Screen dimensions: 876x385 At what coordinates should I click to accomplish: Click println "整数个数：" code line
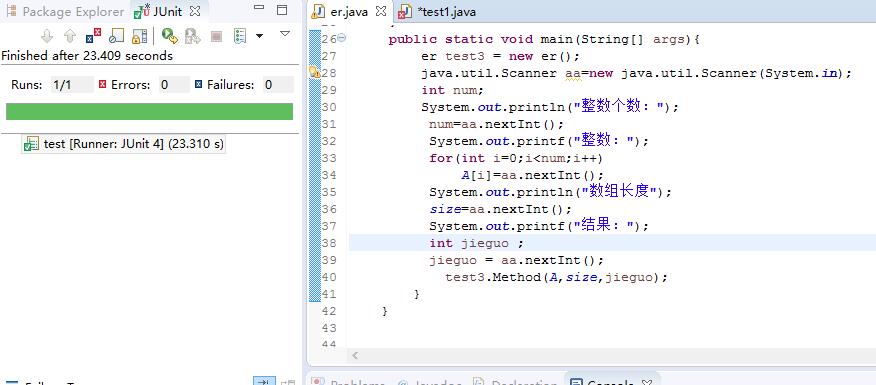click(x=550, y=107)
